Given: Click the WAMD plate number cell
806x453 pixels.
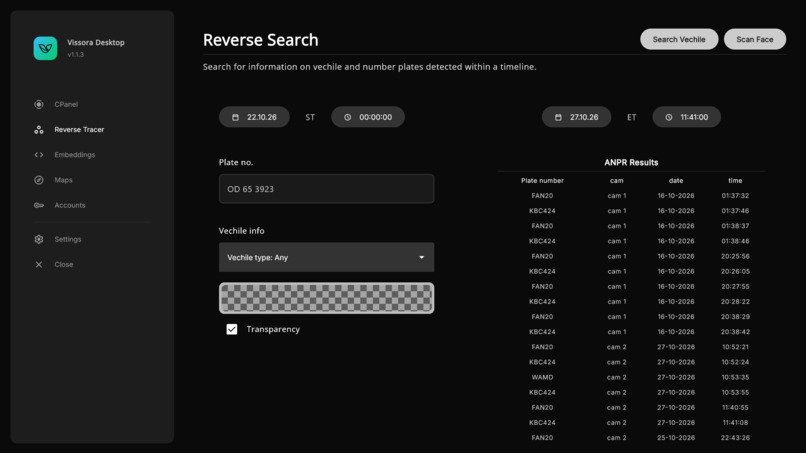Looking at the screenshot, I should click(542, 377).
